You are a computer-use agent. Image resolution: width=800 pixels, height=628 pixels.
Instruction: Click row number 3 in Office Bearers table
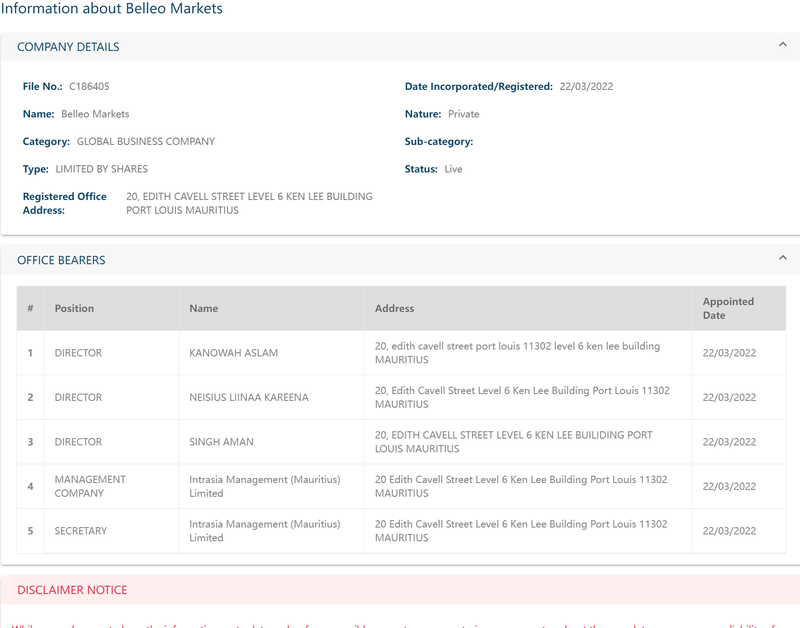tap(30, 441)
